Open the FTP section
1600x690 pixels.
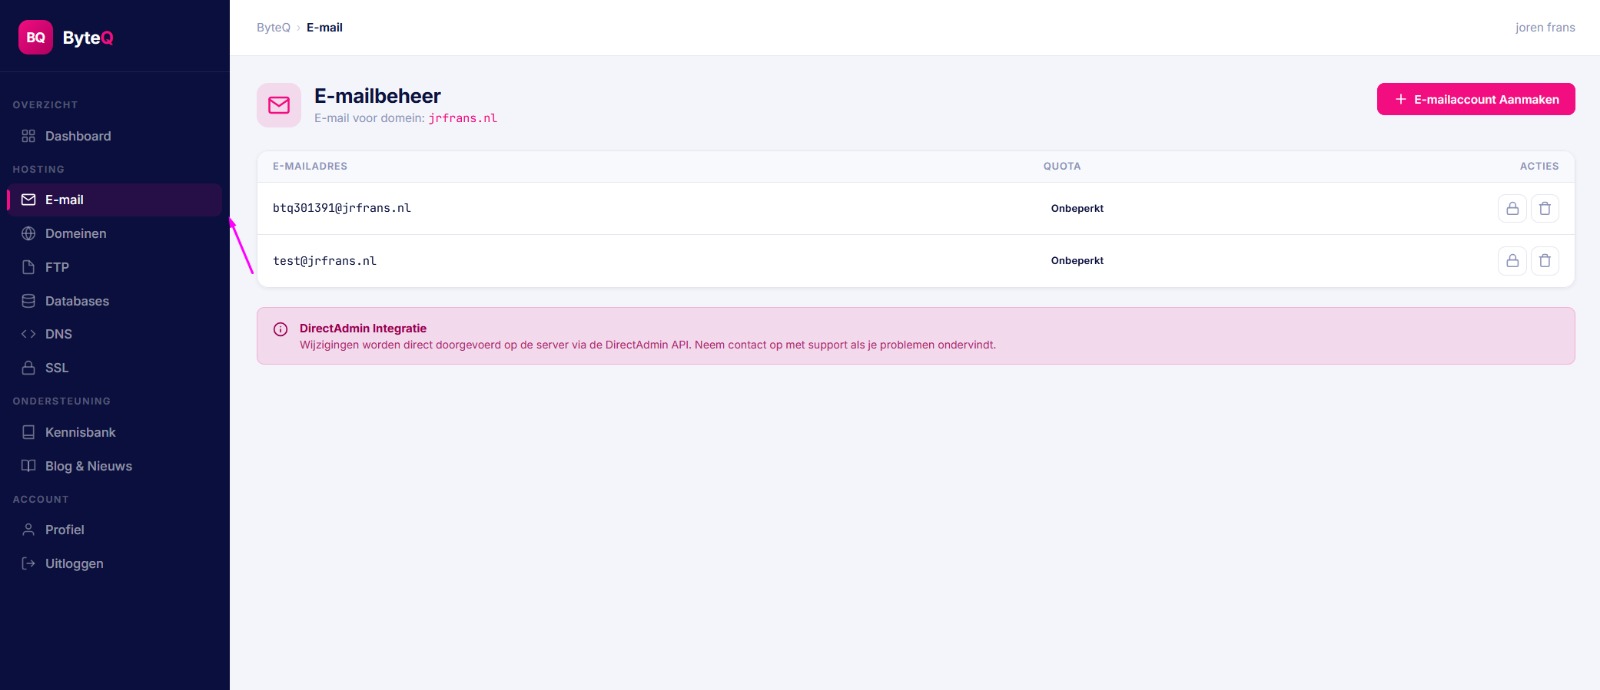(x=57, y=267)
